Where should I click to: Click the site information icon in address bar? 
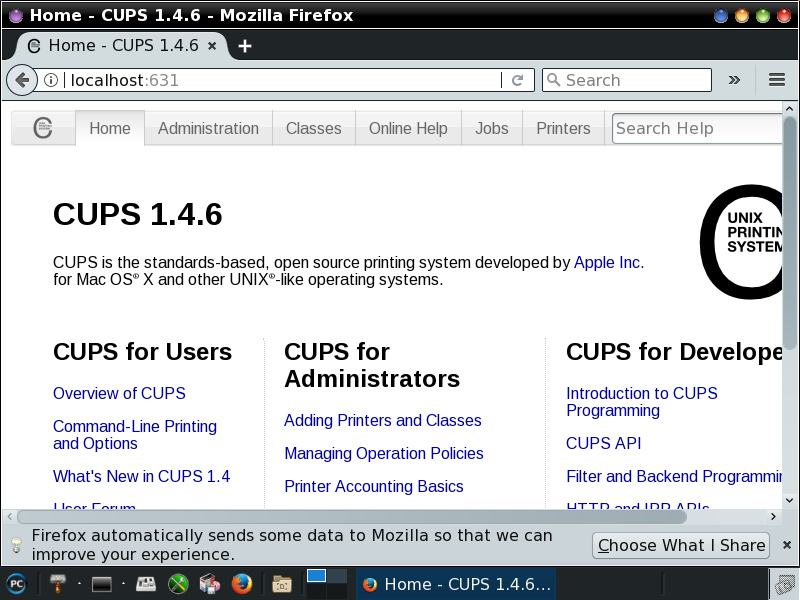tap(51, 80)
